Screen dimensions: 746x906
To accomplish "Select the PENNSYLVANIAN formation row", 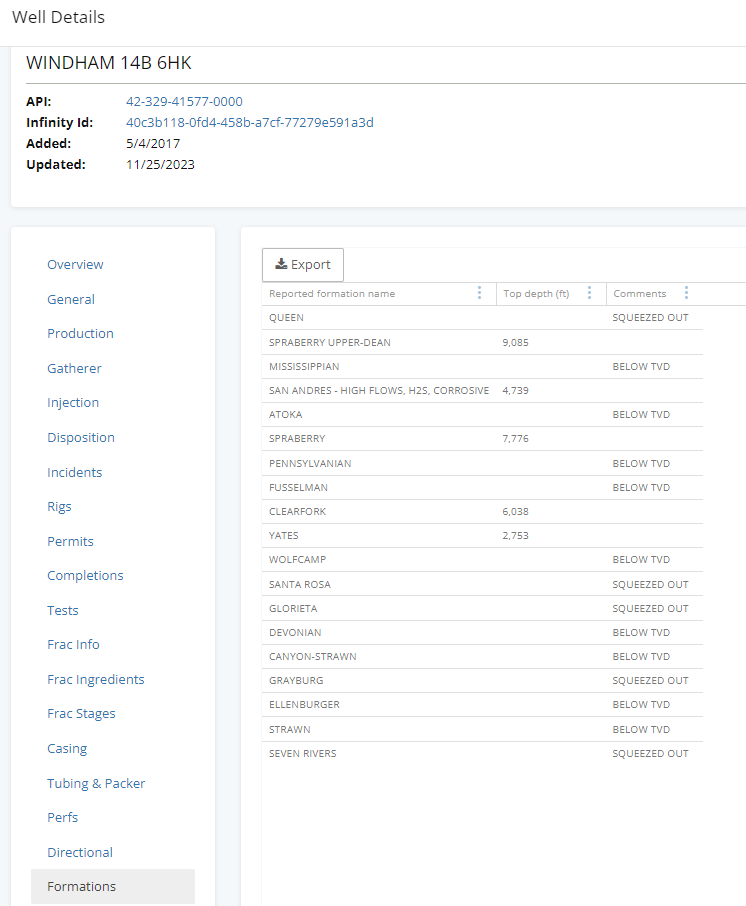I will [x=483, y=463].
